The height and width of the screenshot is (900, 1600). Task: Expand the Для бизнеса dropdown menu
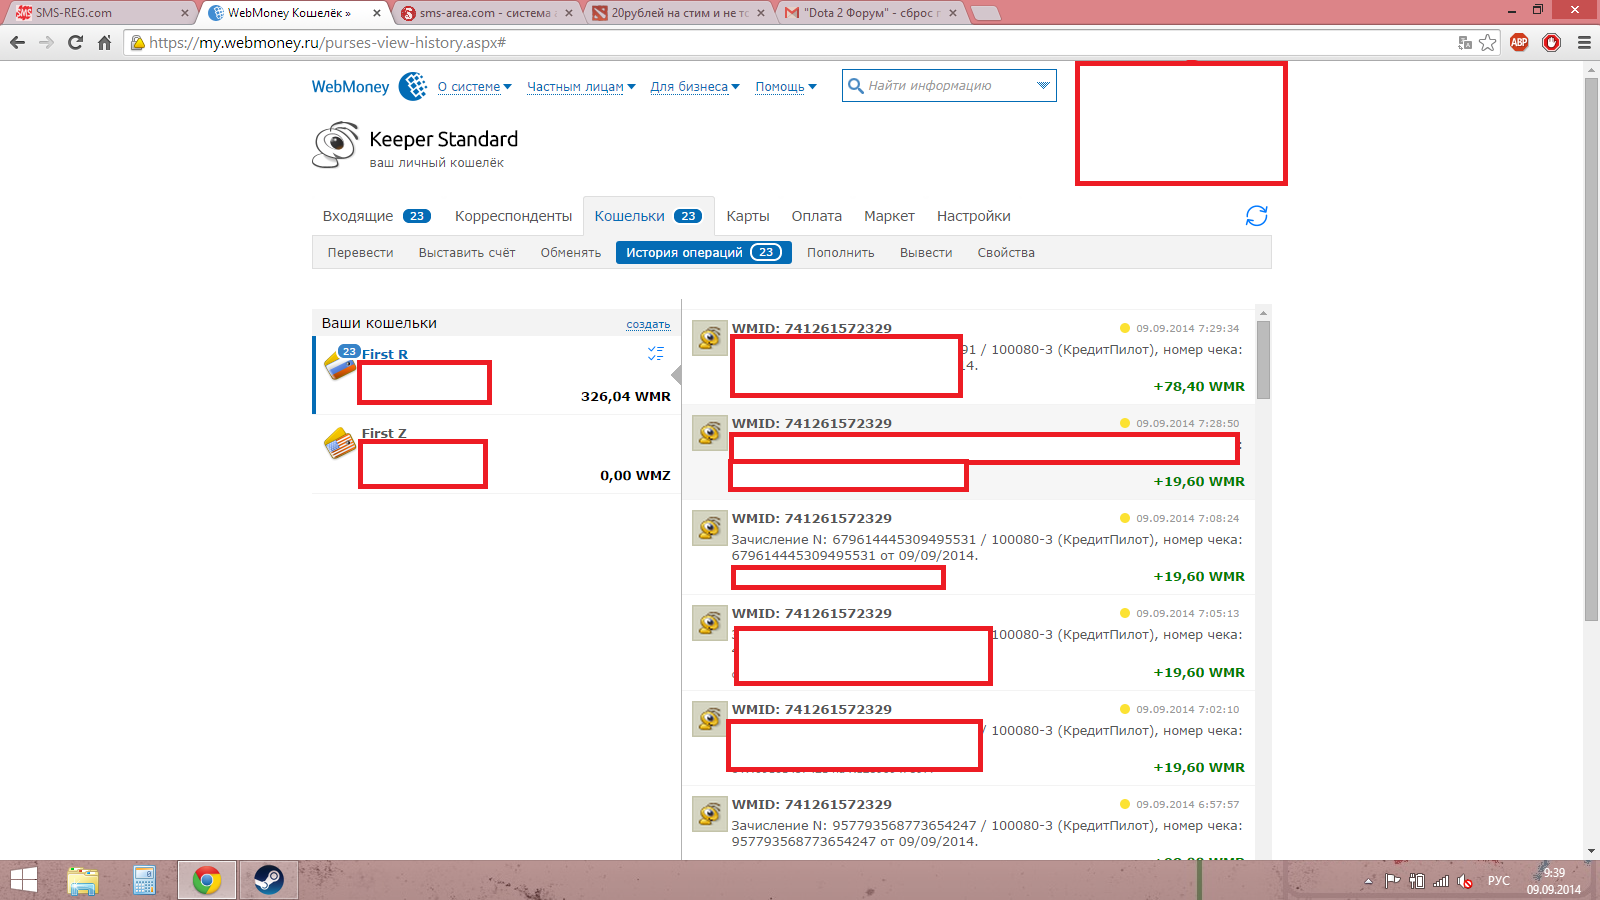695,87
